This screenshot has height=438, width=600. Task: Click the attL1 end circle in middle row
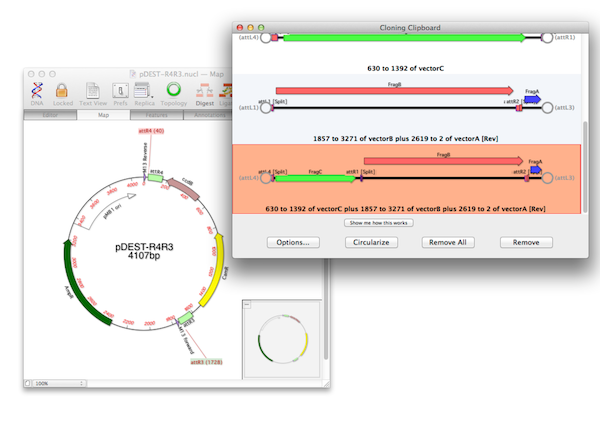click(266, 108)
